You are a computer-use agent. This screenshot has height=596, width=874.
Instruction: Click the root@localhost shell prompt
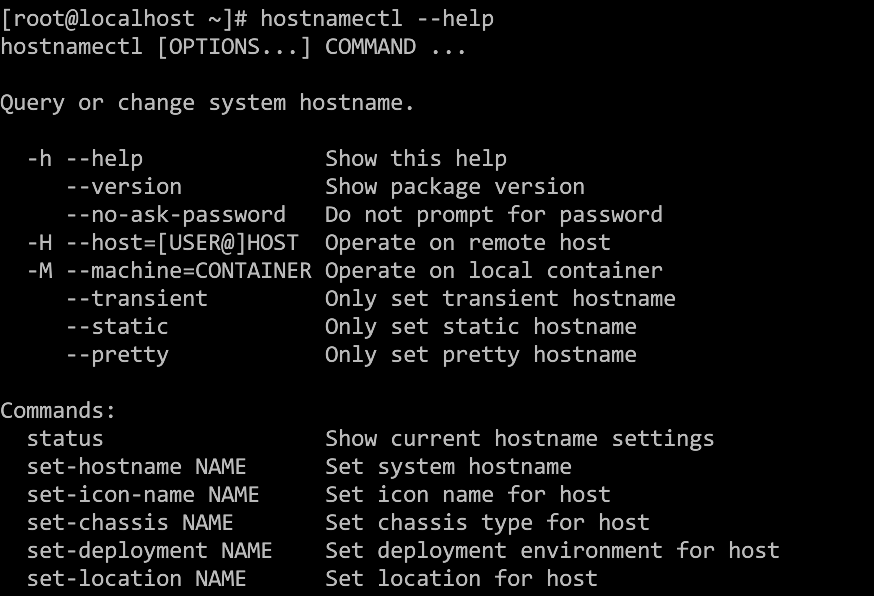pyautogui.click(x=124, y=19)
